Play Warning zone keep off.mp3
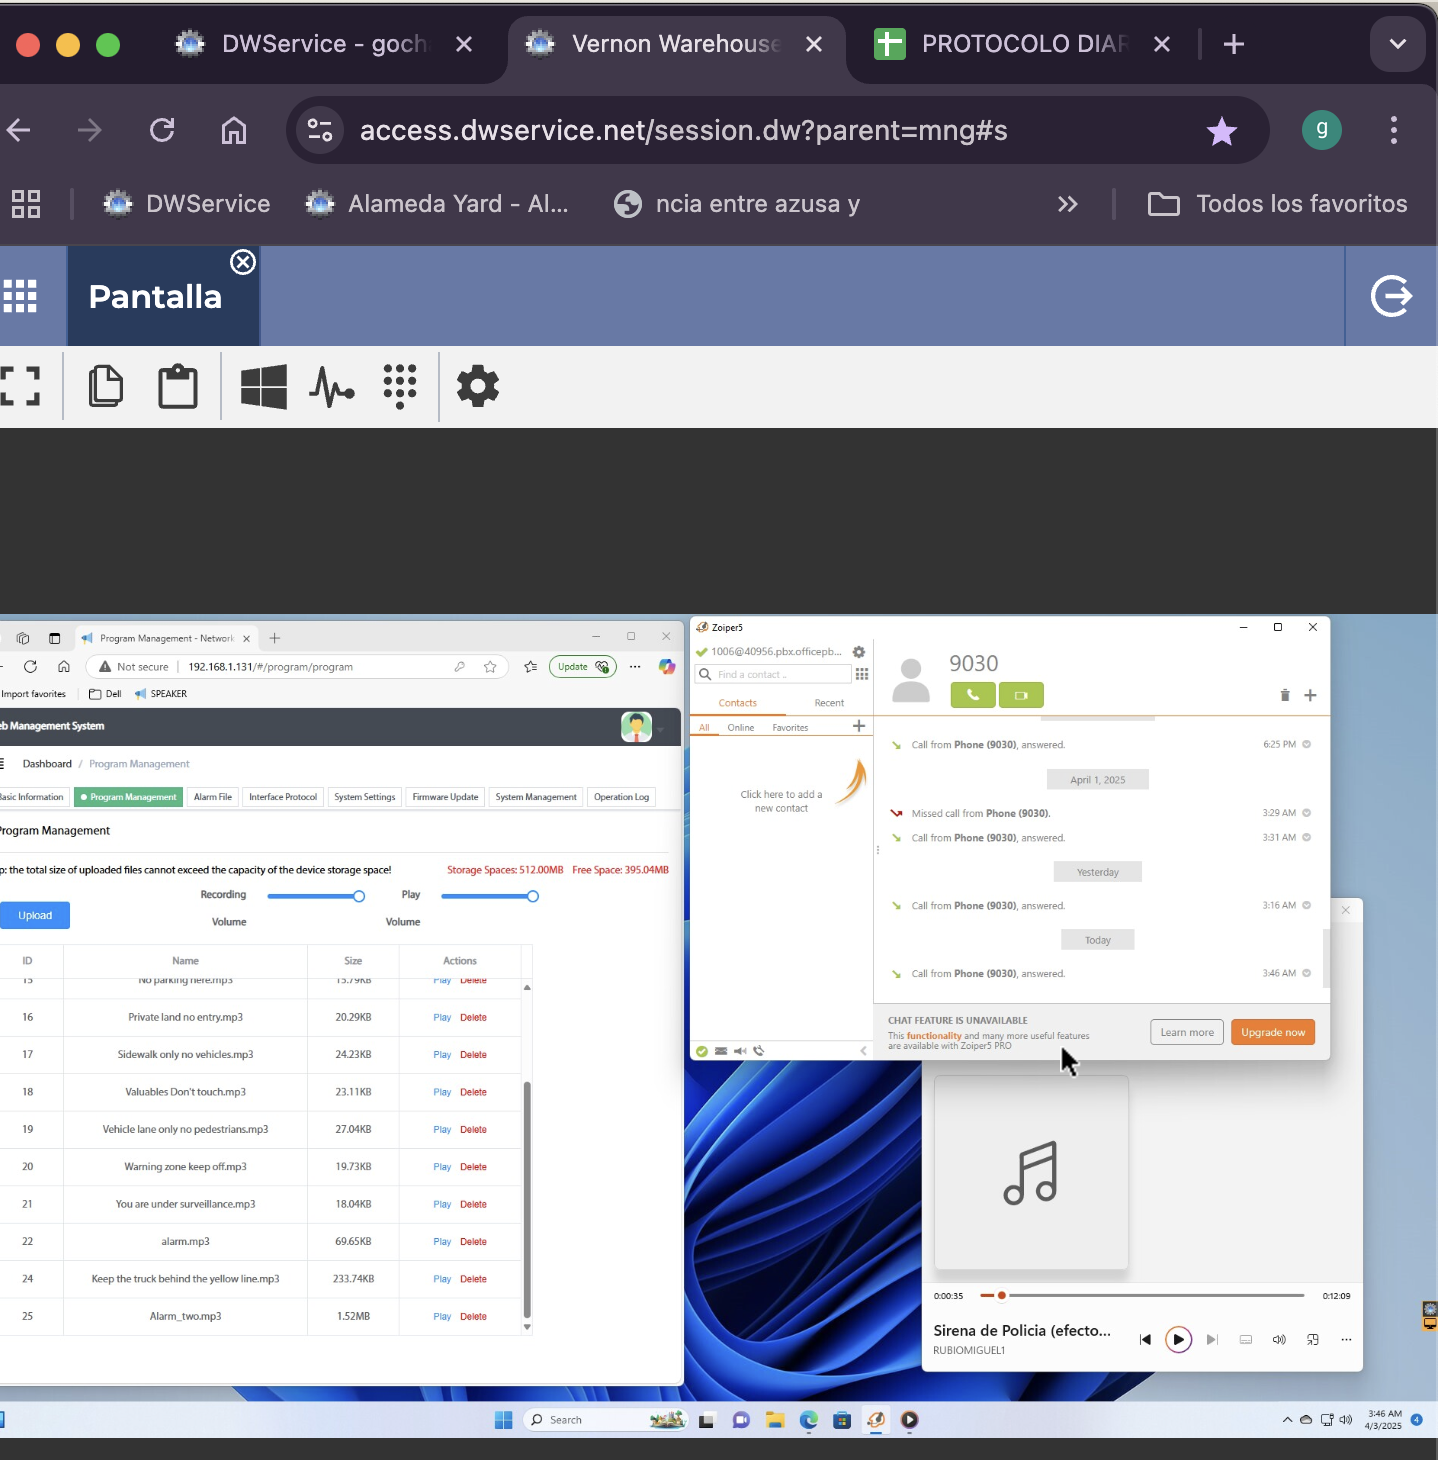This screenshot has width=1438, height=1460. [442, 1167]
